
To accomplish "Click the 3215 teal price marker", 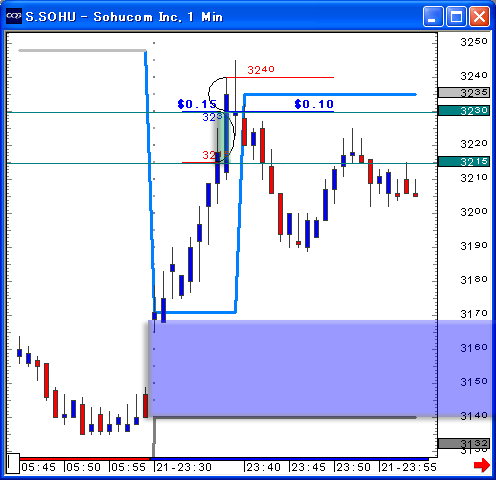I will click(464, 162).
